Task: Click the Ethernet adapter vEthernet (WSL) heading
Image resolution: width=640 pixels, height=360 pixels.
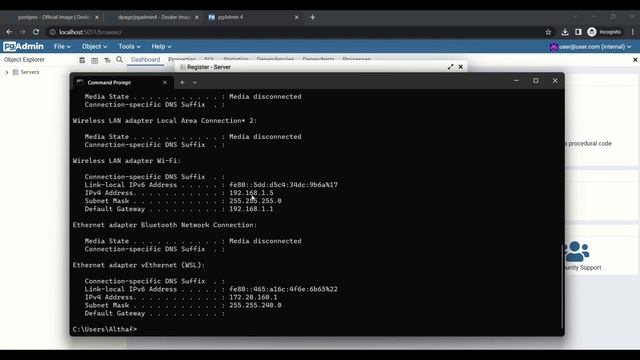Action: point(139,265)
